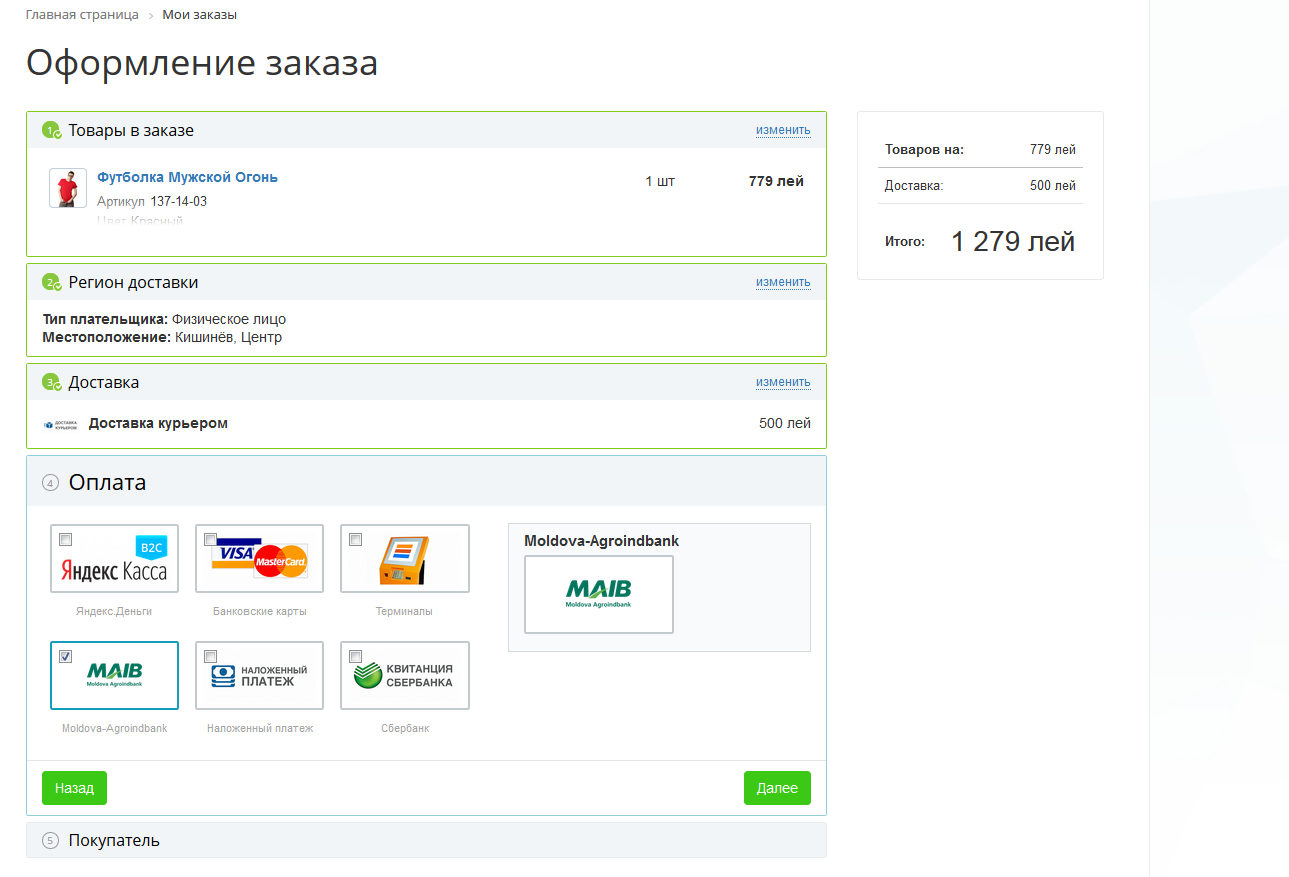Open Мои заказы breadcrumb item
Image resolution: width=1289 pixels, height=877 pixels.
[200, 15]
